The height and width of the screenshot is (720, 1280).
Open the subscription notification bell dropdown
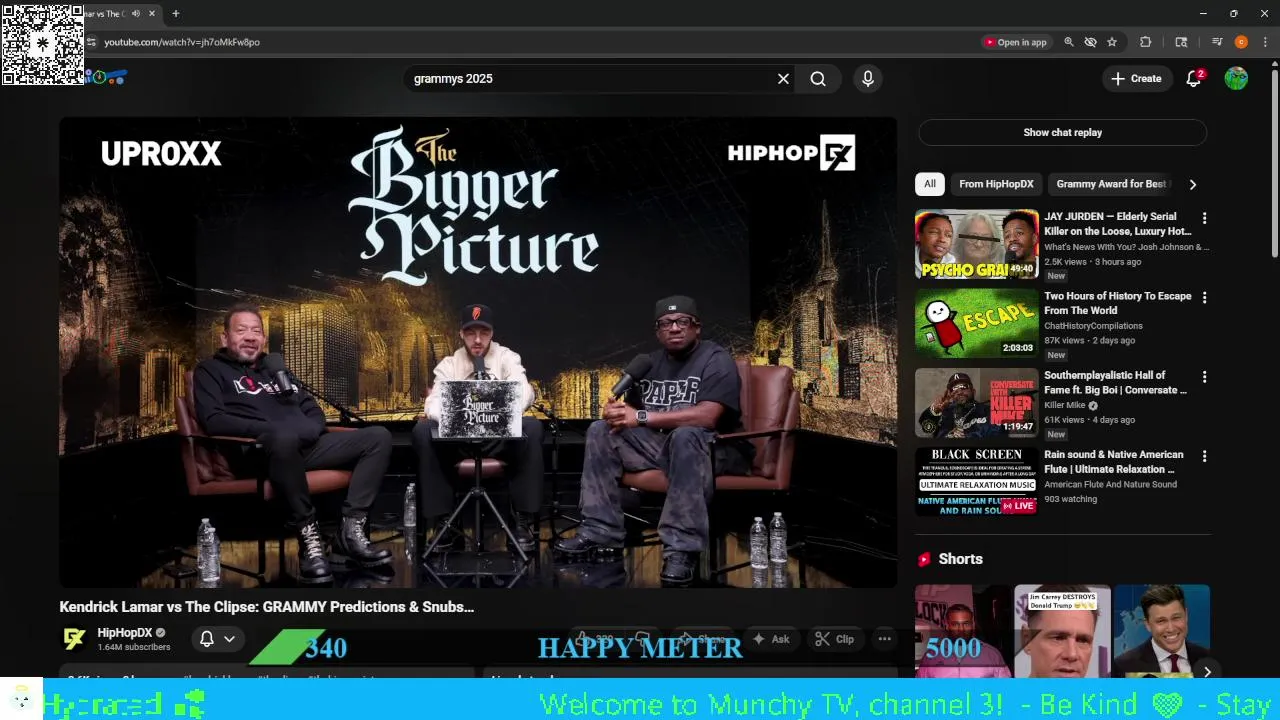click(217, 639)
